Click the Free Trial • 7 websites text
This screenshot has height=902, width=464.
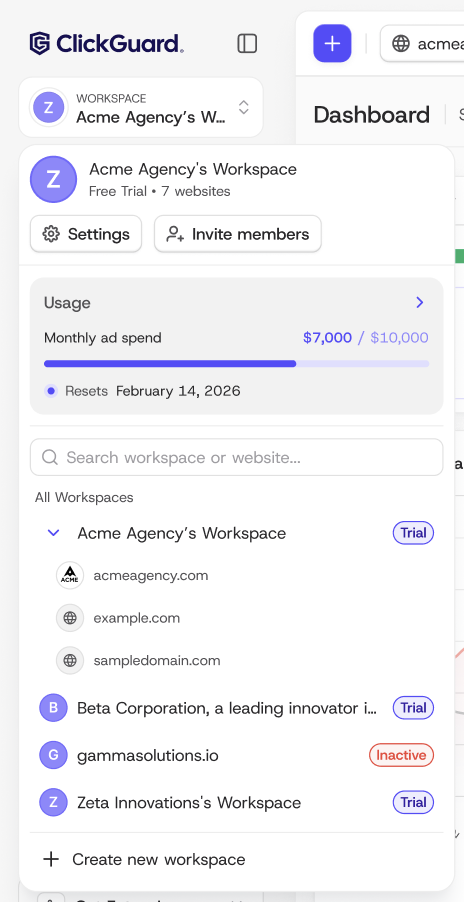pos(160,191)
